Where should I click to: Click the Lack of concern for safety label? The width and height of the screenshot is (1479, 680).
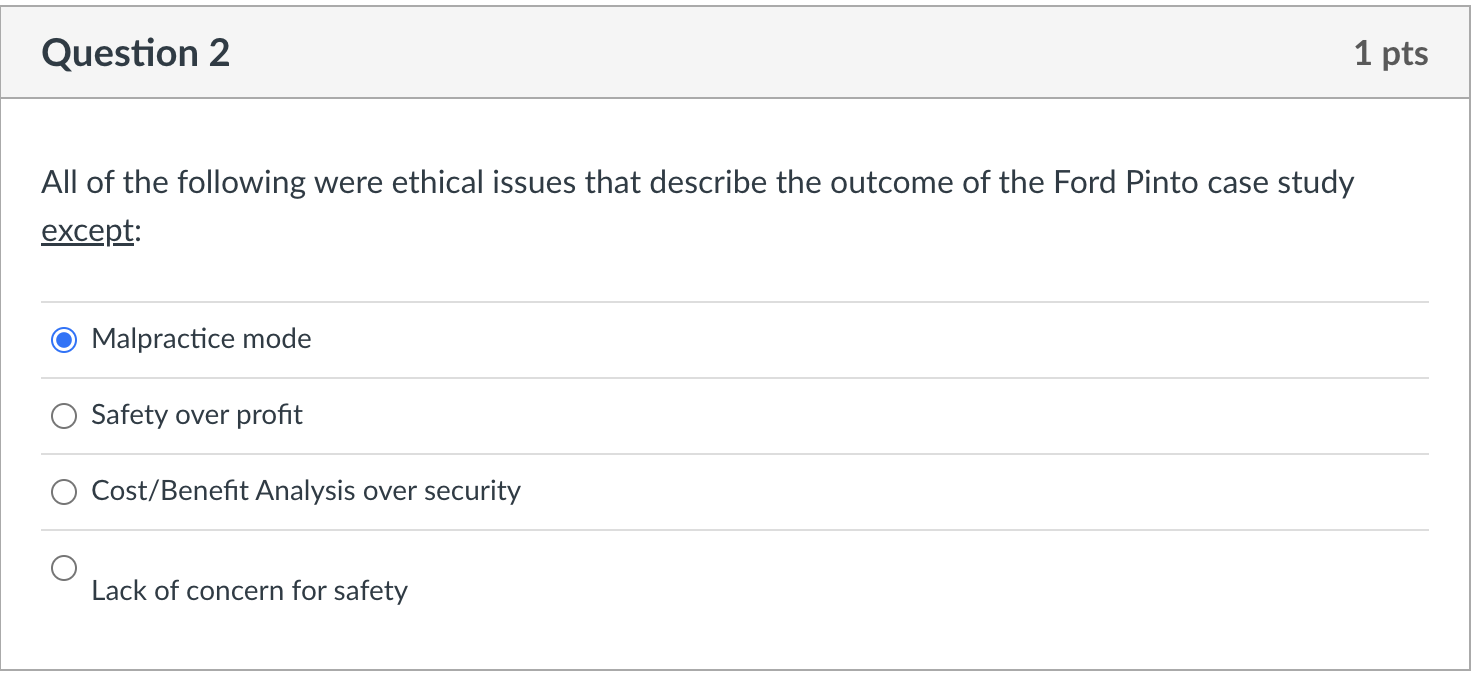pyautogui.click(x=250, y=591)
